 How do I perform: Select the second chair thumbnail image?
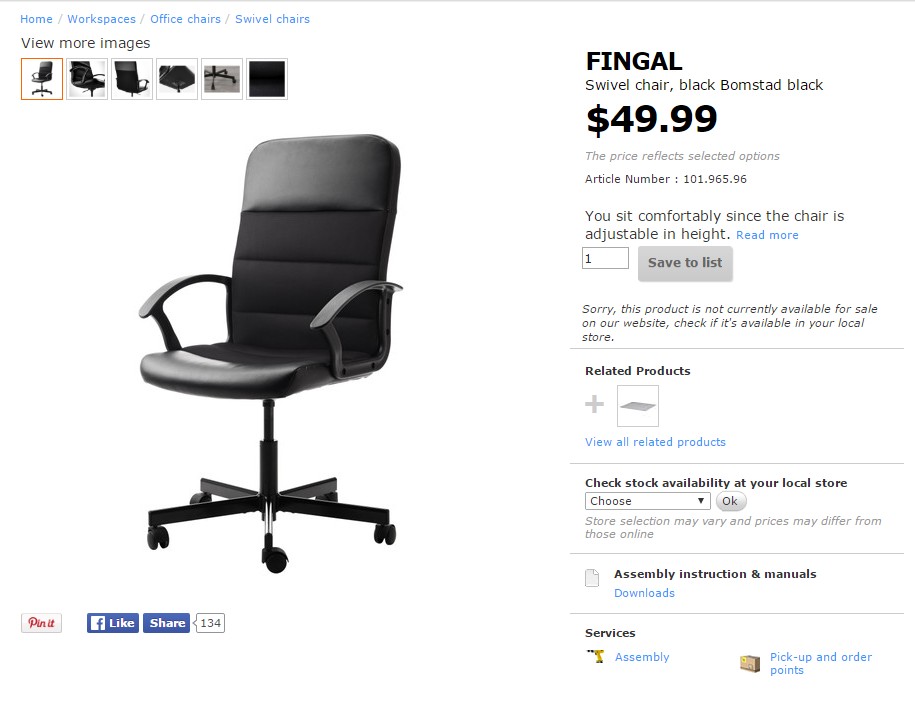tap(87, 79)
